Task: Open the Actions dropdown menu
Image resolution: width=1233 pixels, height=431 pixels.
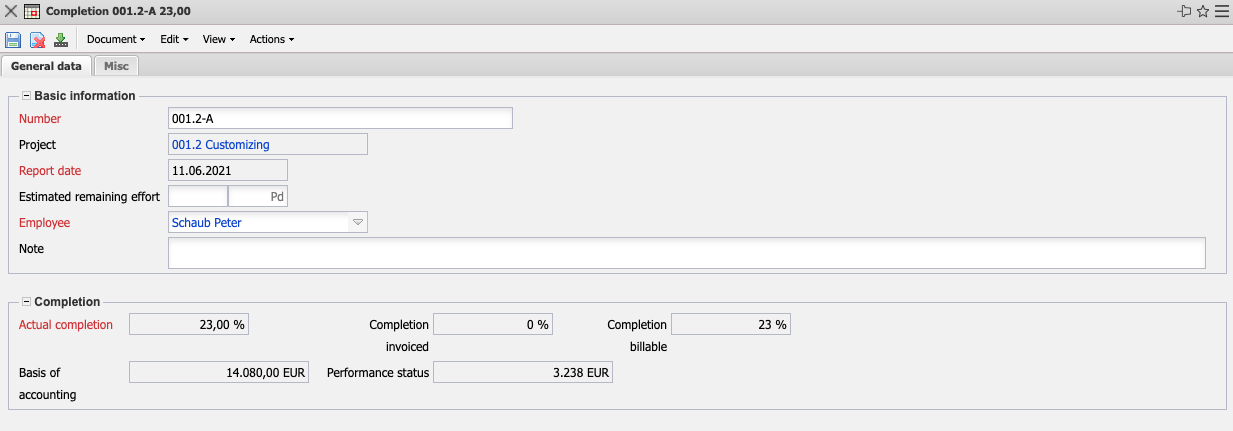Action: (x=271, y=40)
